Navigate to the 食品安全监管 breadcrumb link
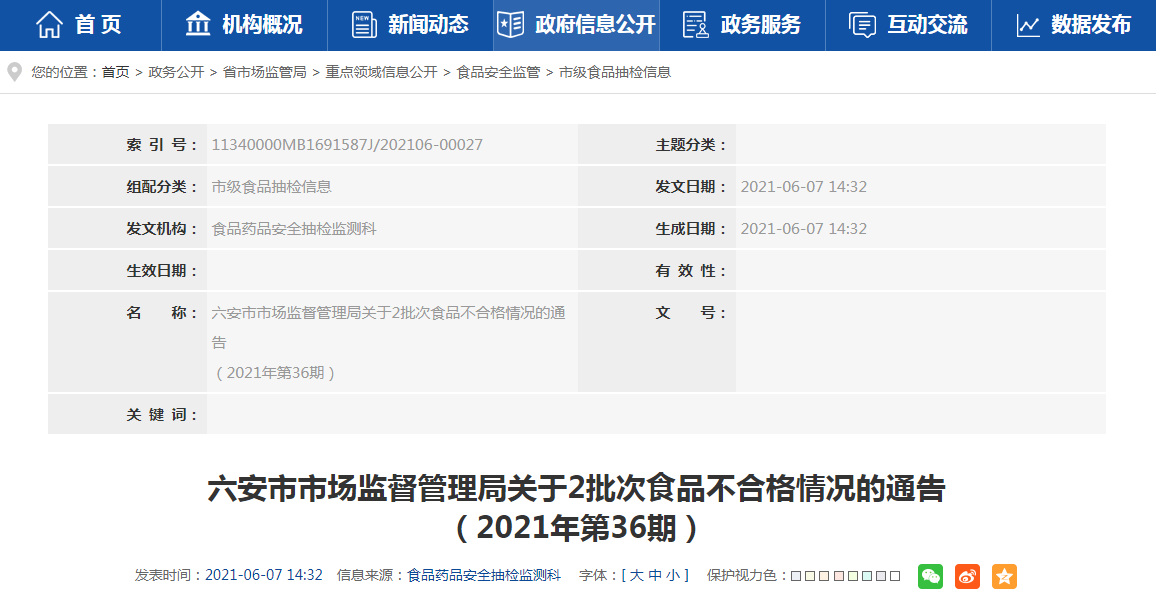 (x=498, y=72)
